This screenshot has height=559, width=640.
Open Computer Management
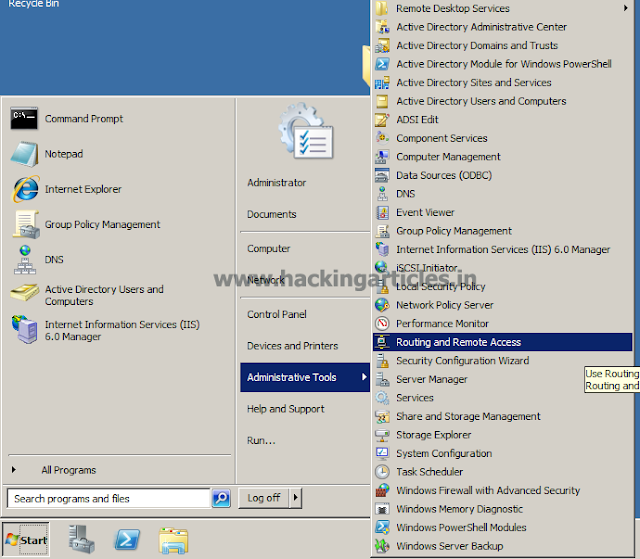click(448, 157)
